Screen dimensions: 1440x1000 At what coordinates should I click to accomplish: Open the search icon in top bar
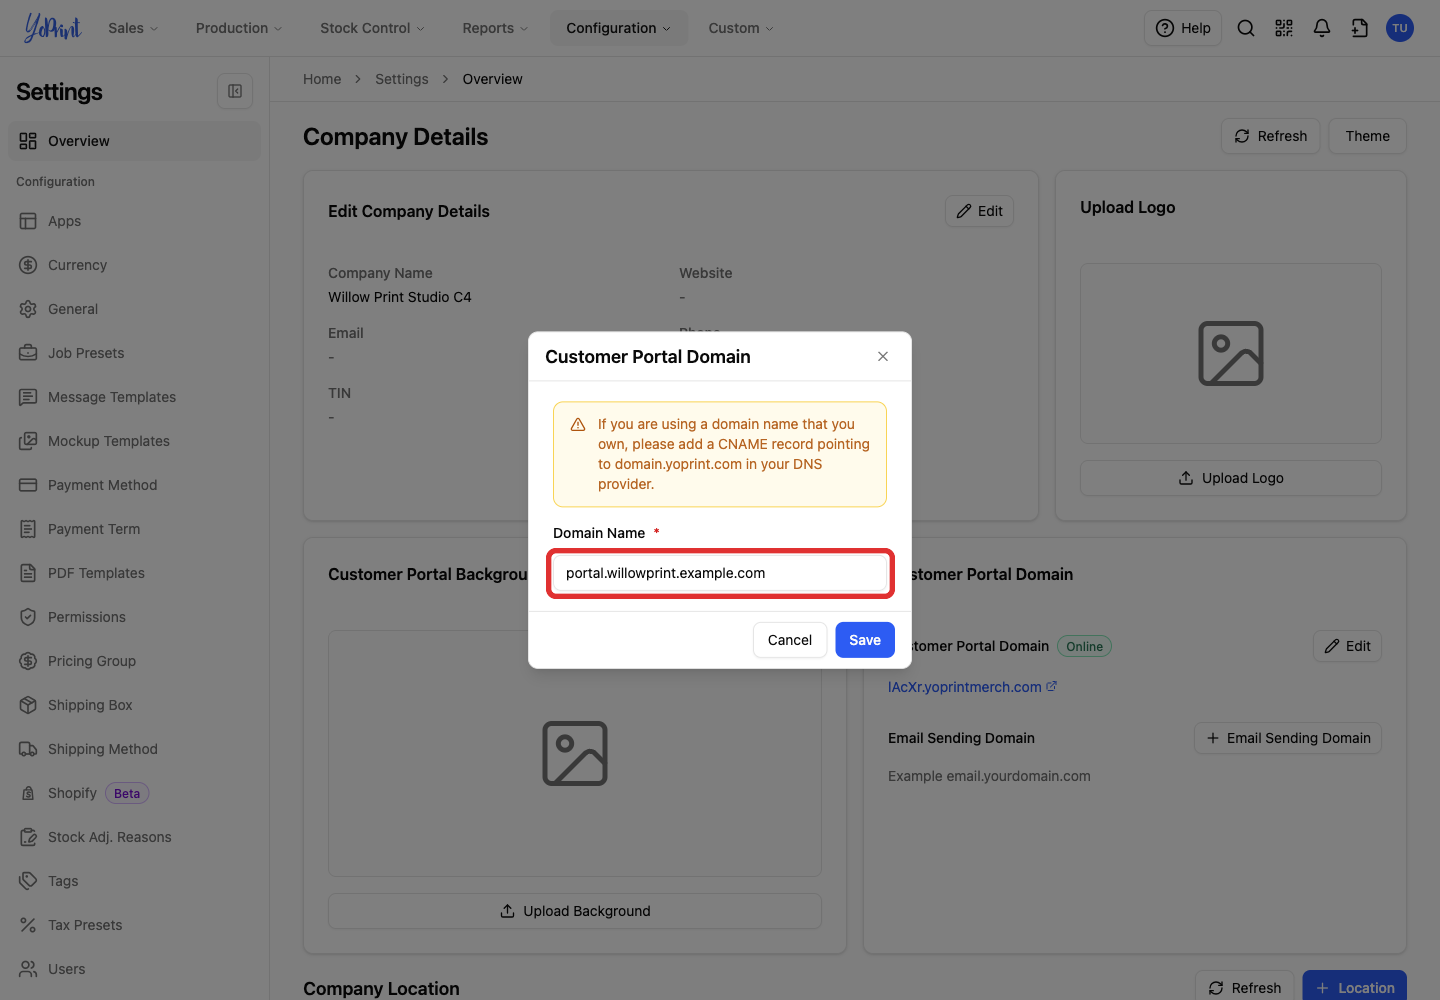click(x=1246, y=28)
